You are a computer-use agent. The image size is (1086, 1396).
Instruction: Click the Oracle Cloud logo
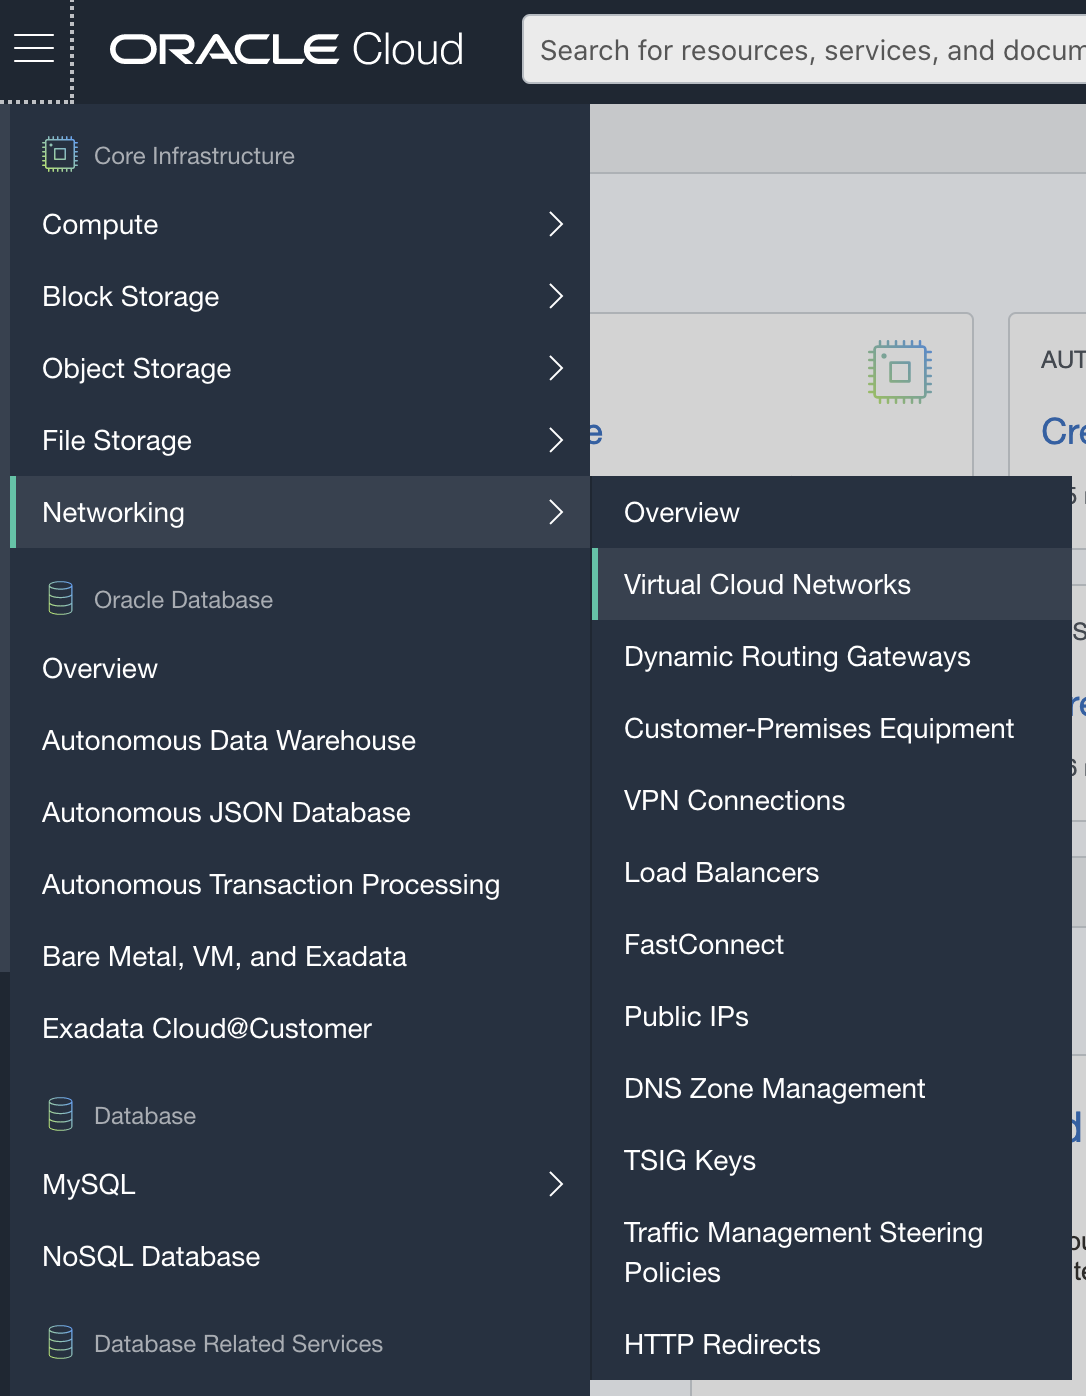click(x=286, y=49)
